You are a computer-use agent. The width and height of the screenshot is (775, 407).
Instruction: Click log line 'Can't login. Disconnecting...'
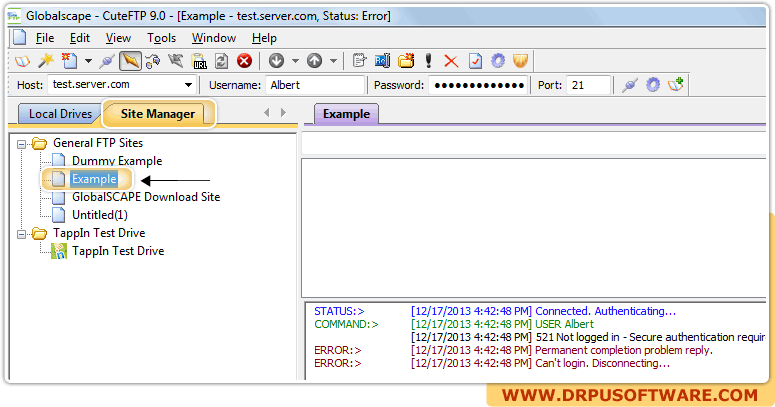(603, 363)
